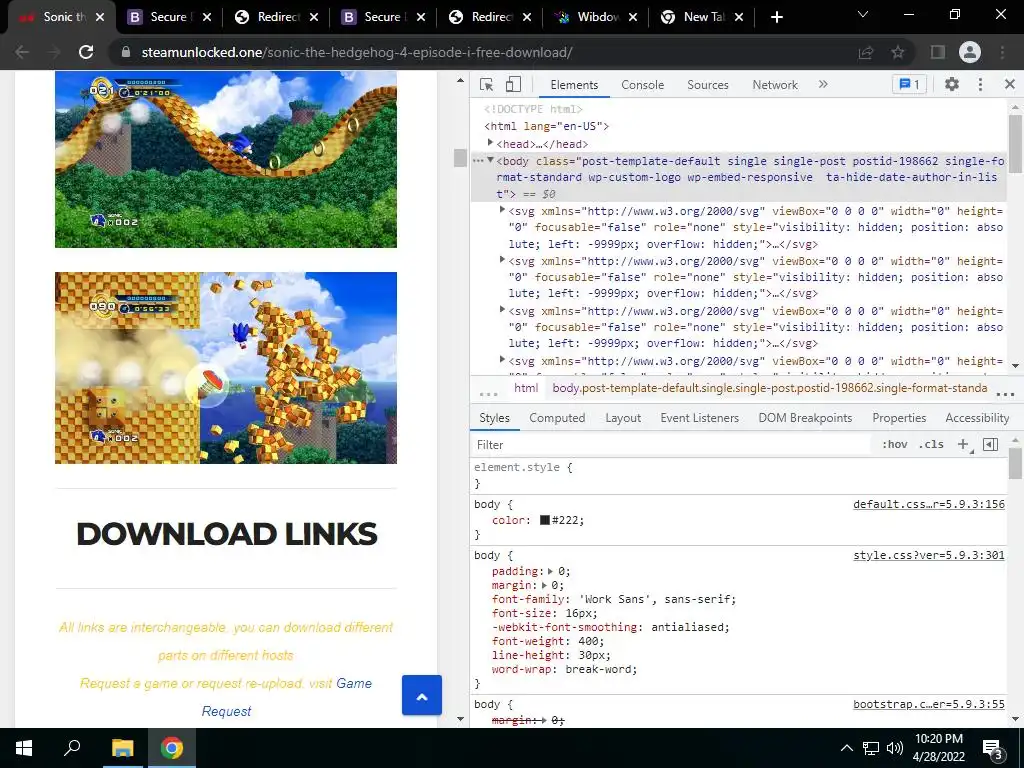Open the style.css?ver=5.9.3:301 source link
This screenshot has width=1024, height=768.
pos(929,555)
